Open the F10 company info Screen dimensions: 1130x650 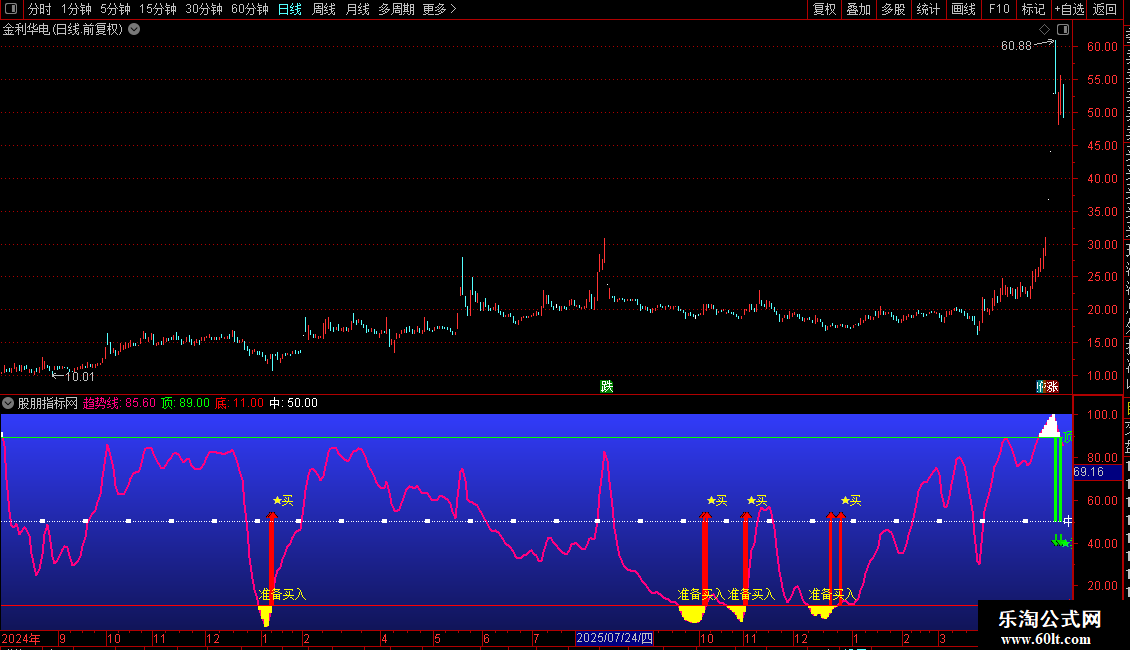[999, 9]
